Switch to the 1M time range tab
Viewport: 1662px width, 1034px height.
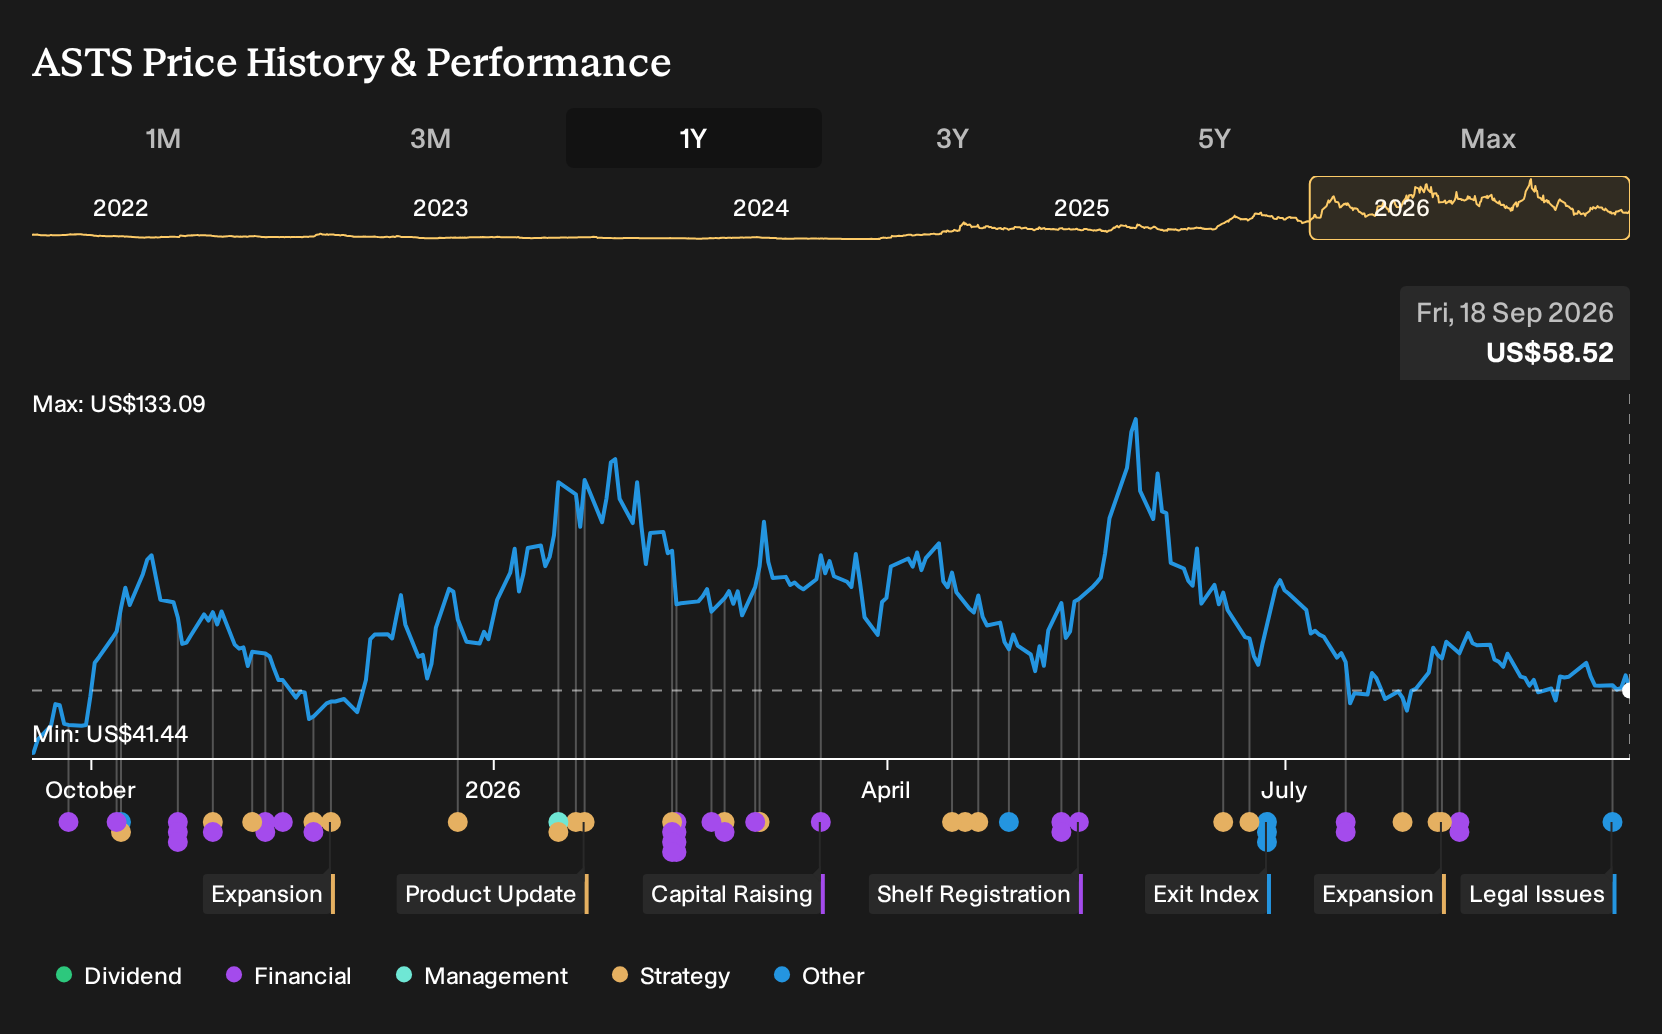point(163,138)
